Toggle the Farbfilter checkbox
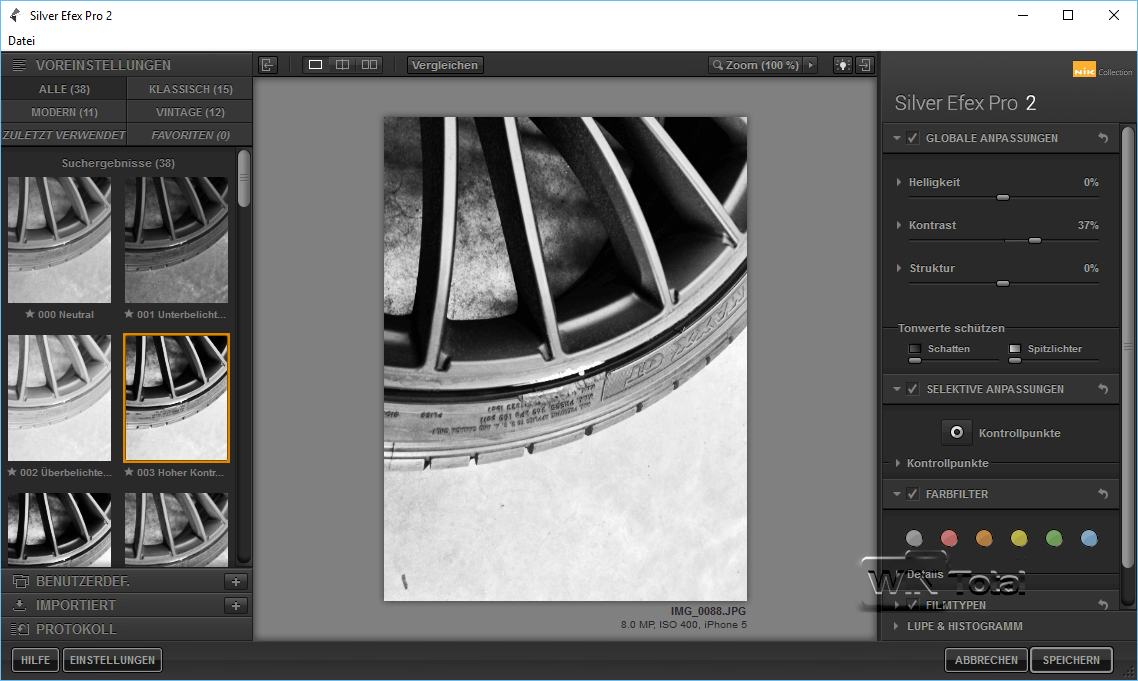The image size is (1138, 681). (x=912, y=494)
